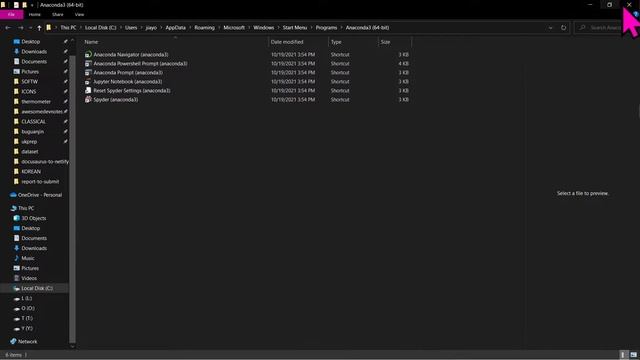Jump to Microsoft in address bar
This screenshot has width=640, height=360.
pos(234,28)
